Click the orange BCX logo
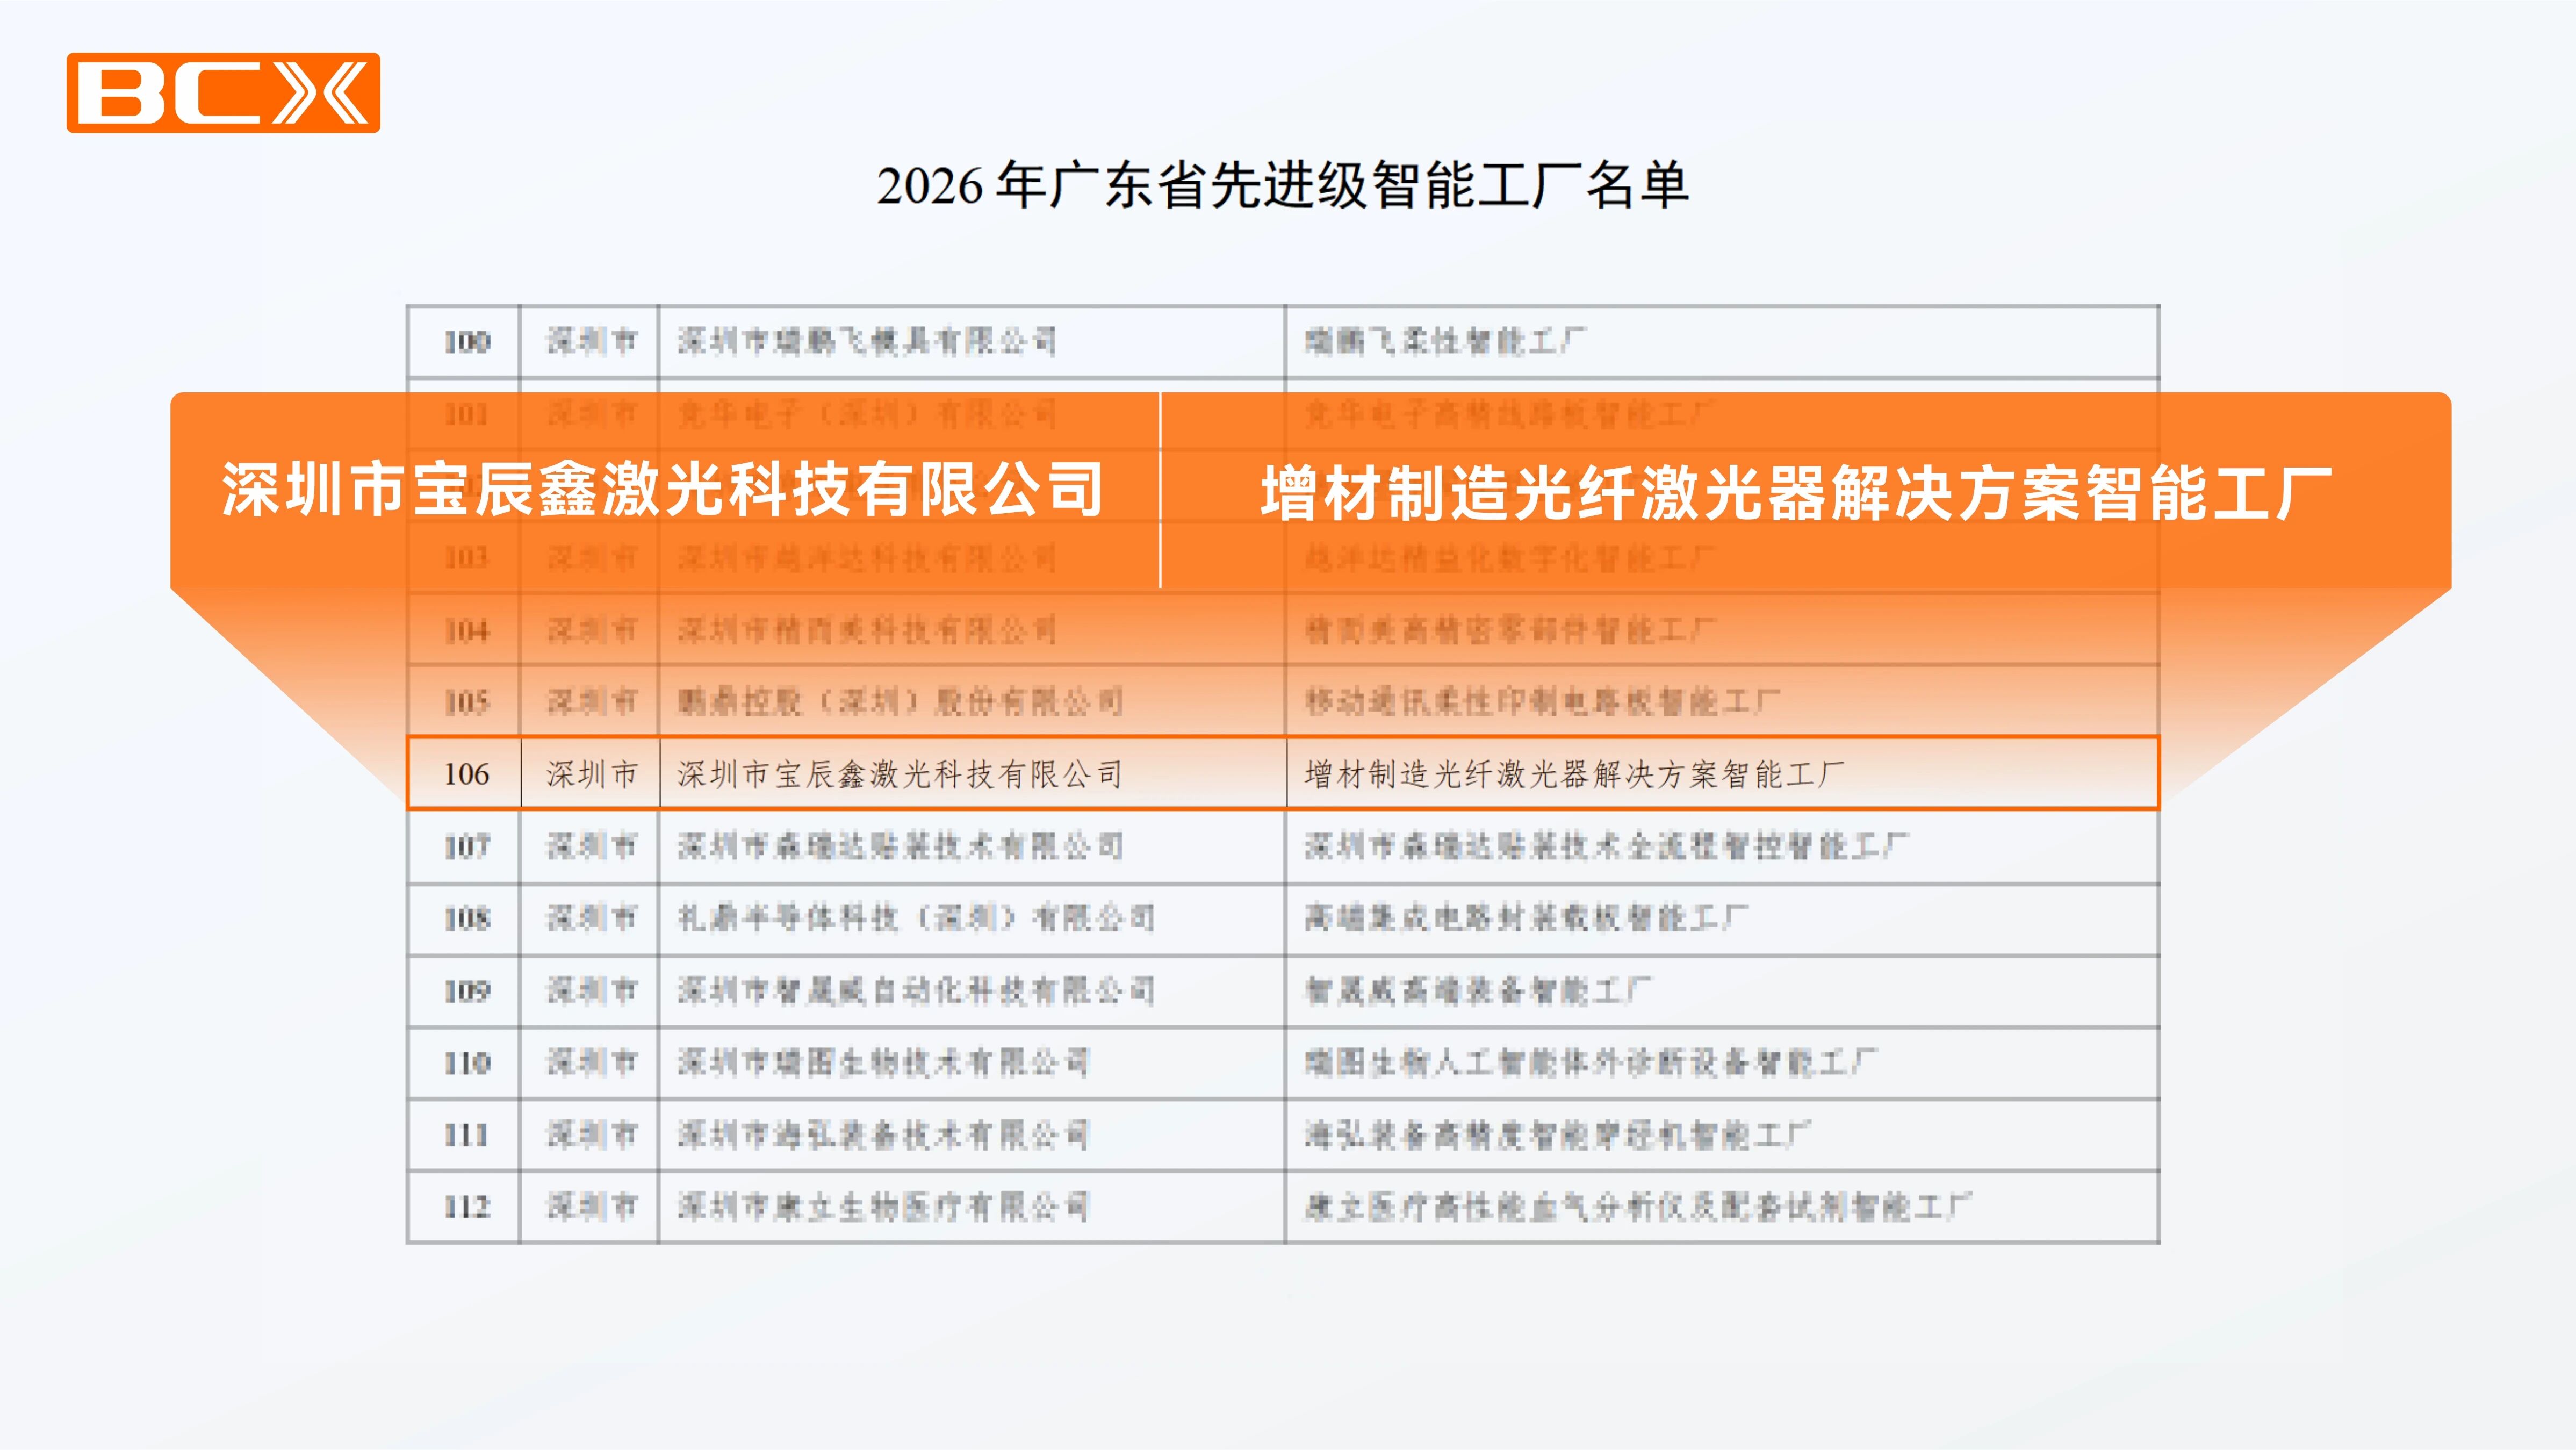2576x1450 pixels. click(x=223, y=93)
